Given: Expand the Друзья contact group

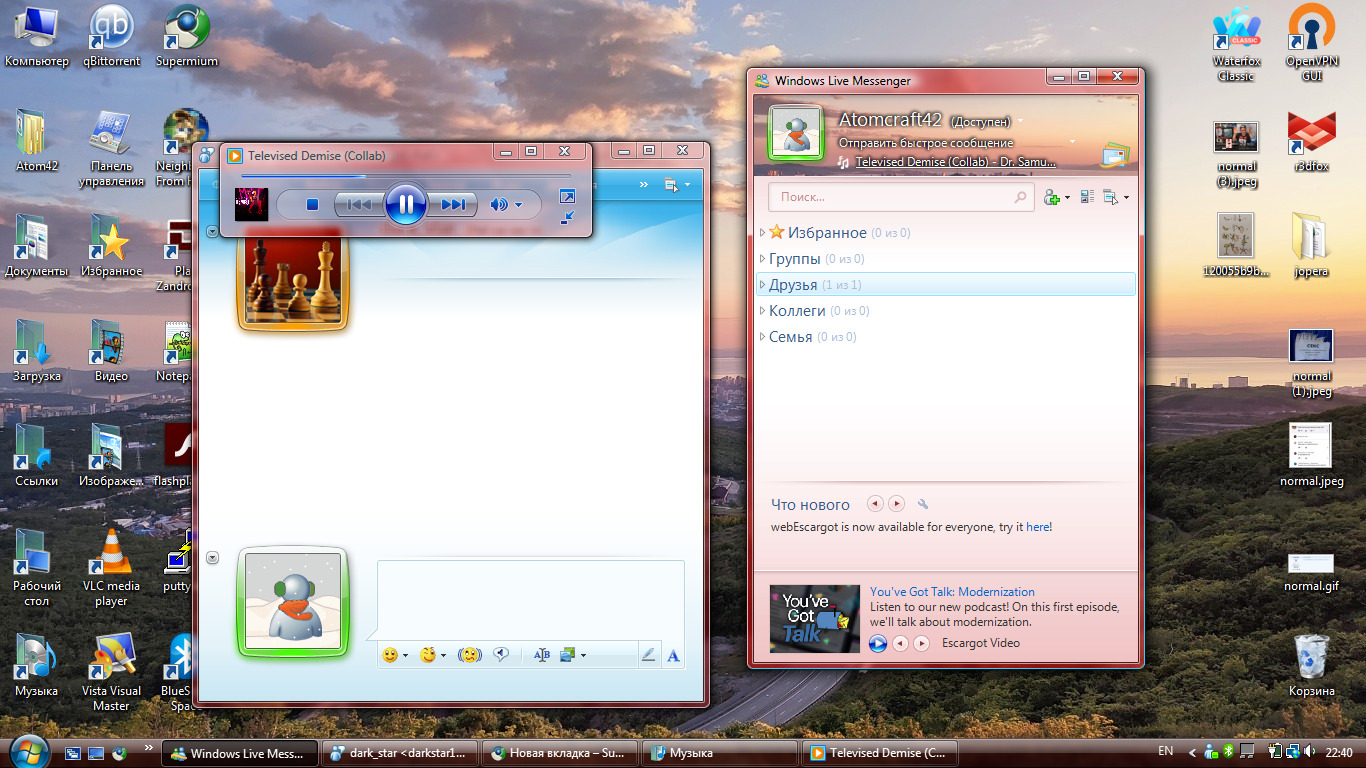Looking at the screenshot, I should coord(762,285).
